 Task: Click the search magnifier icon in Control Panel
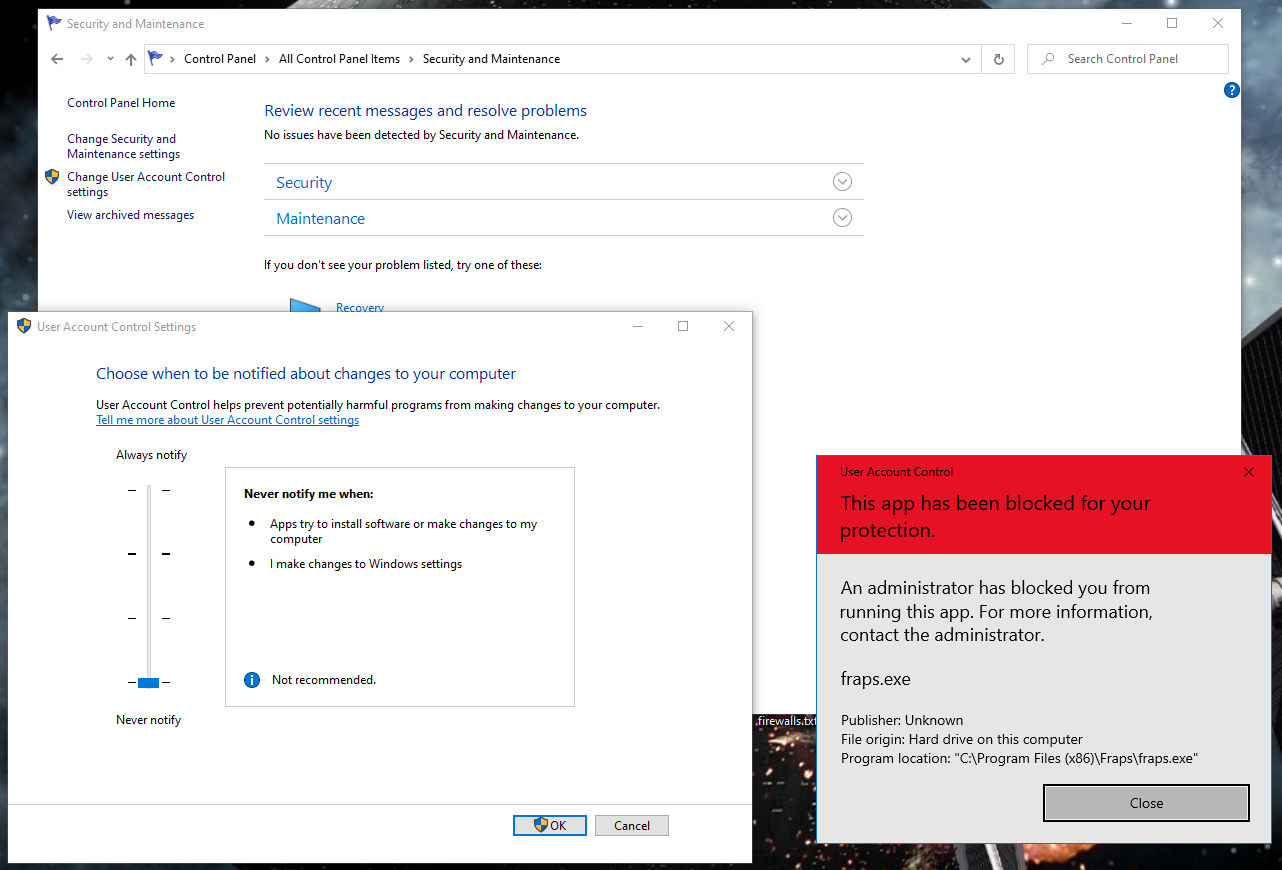[1048, 59]
